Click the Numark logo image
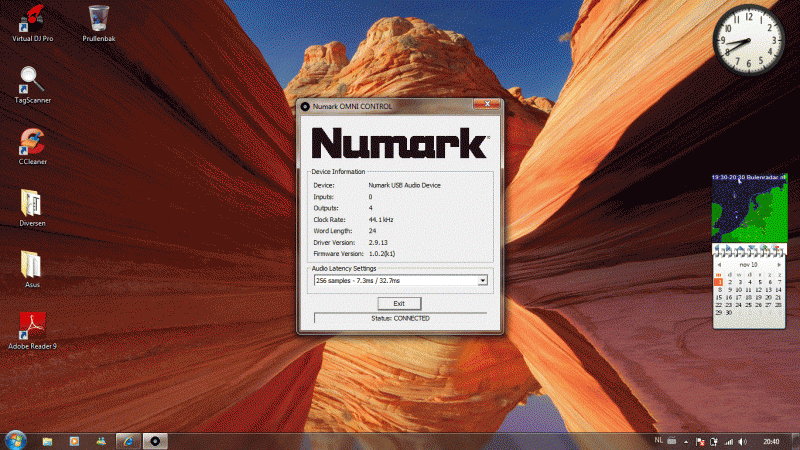The height and width of the screenshot is (450, 800). pos(401,142)
